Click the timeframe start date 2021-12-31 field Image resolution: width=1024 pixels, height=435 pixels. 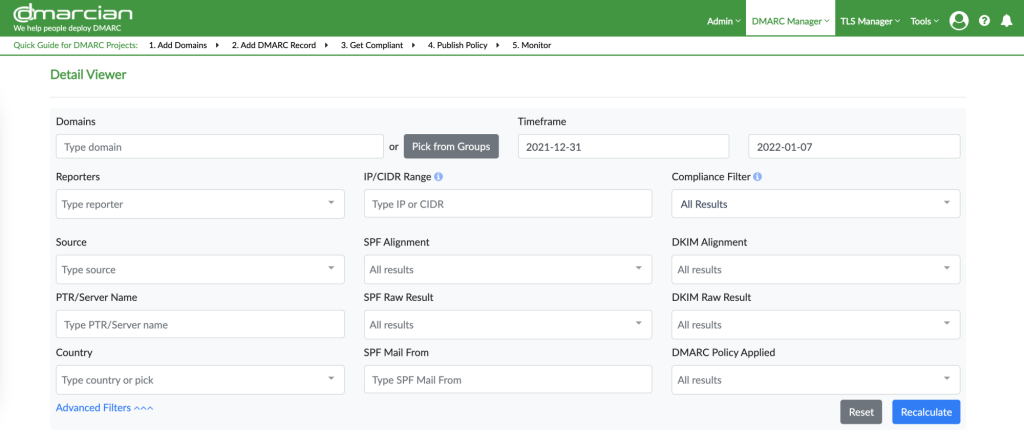pos(624,147)
